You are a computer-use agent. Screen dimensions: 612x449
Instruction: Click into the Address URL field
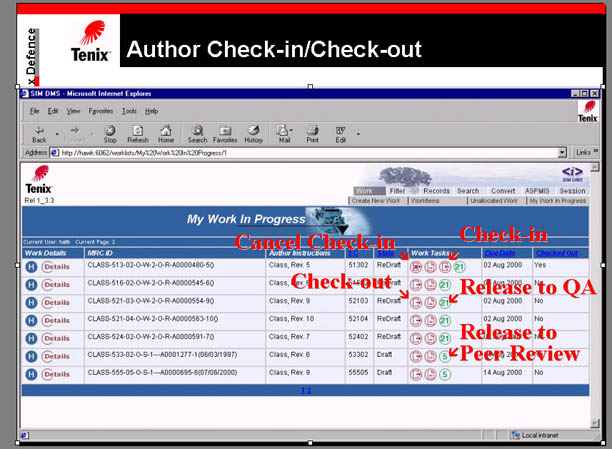pyautogui.click(x=308, y=153)
